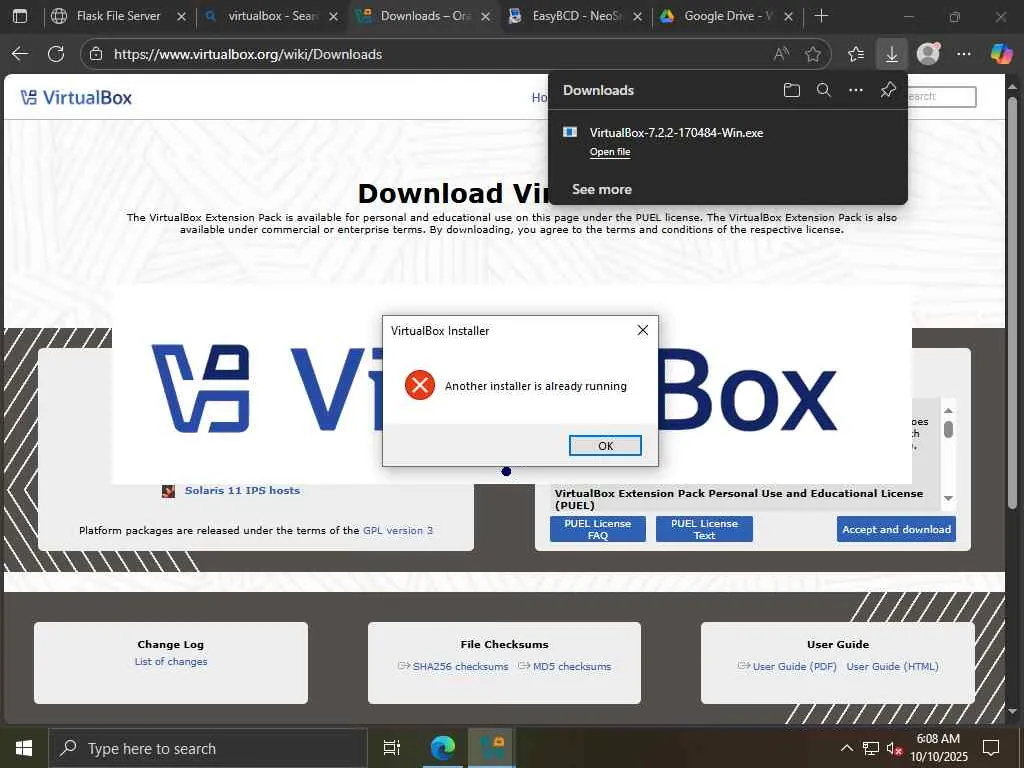Open more options in Downloads panel
This screenshot has height=768, width=1024.
(x=856, y=90)
